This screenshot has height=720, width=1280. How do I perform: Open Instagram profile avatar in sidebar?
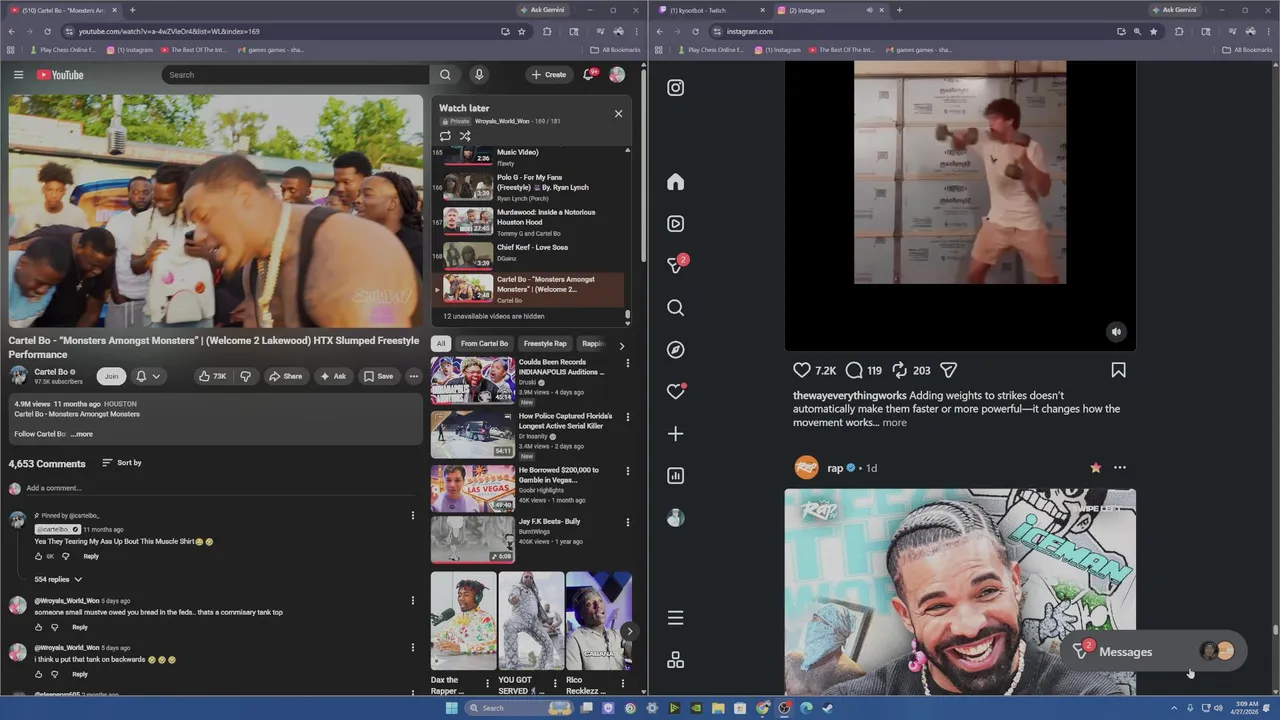pos(676,518)
